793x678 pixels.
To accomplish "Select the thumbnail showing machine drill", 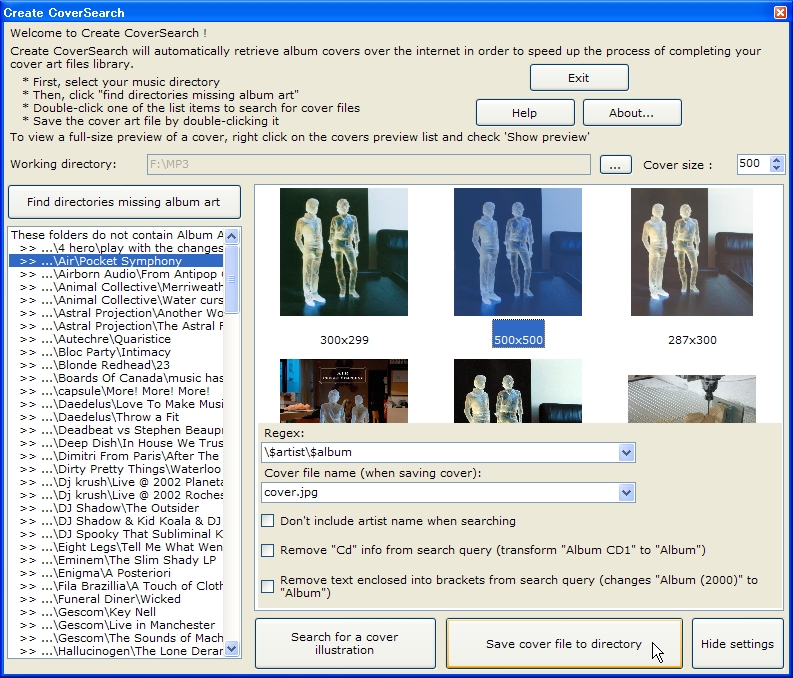I will tap(692, 399).
